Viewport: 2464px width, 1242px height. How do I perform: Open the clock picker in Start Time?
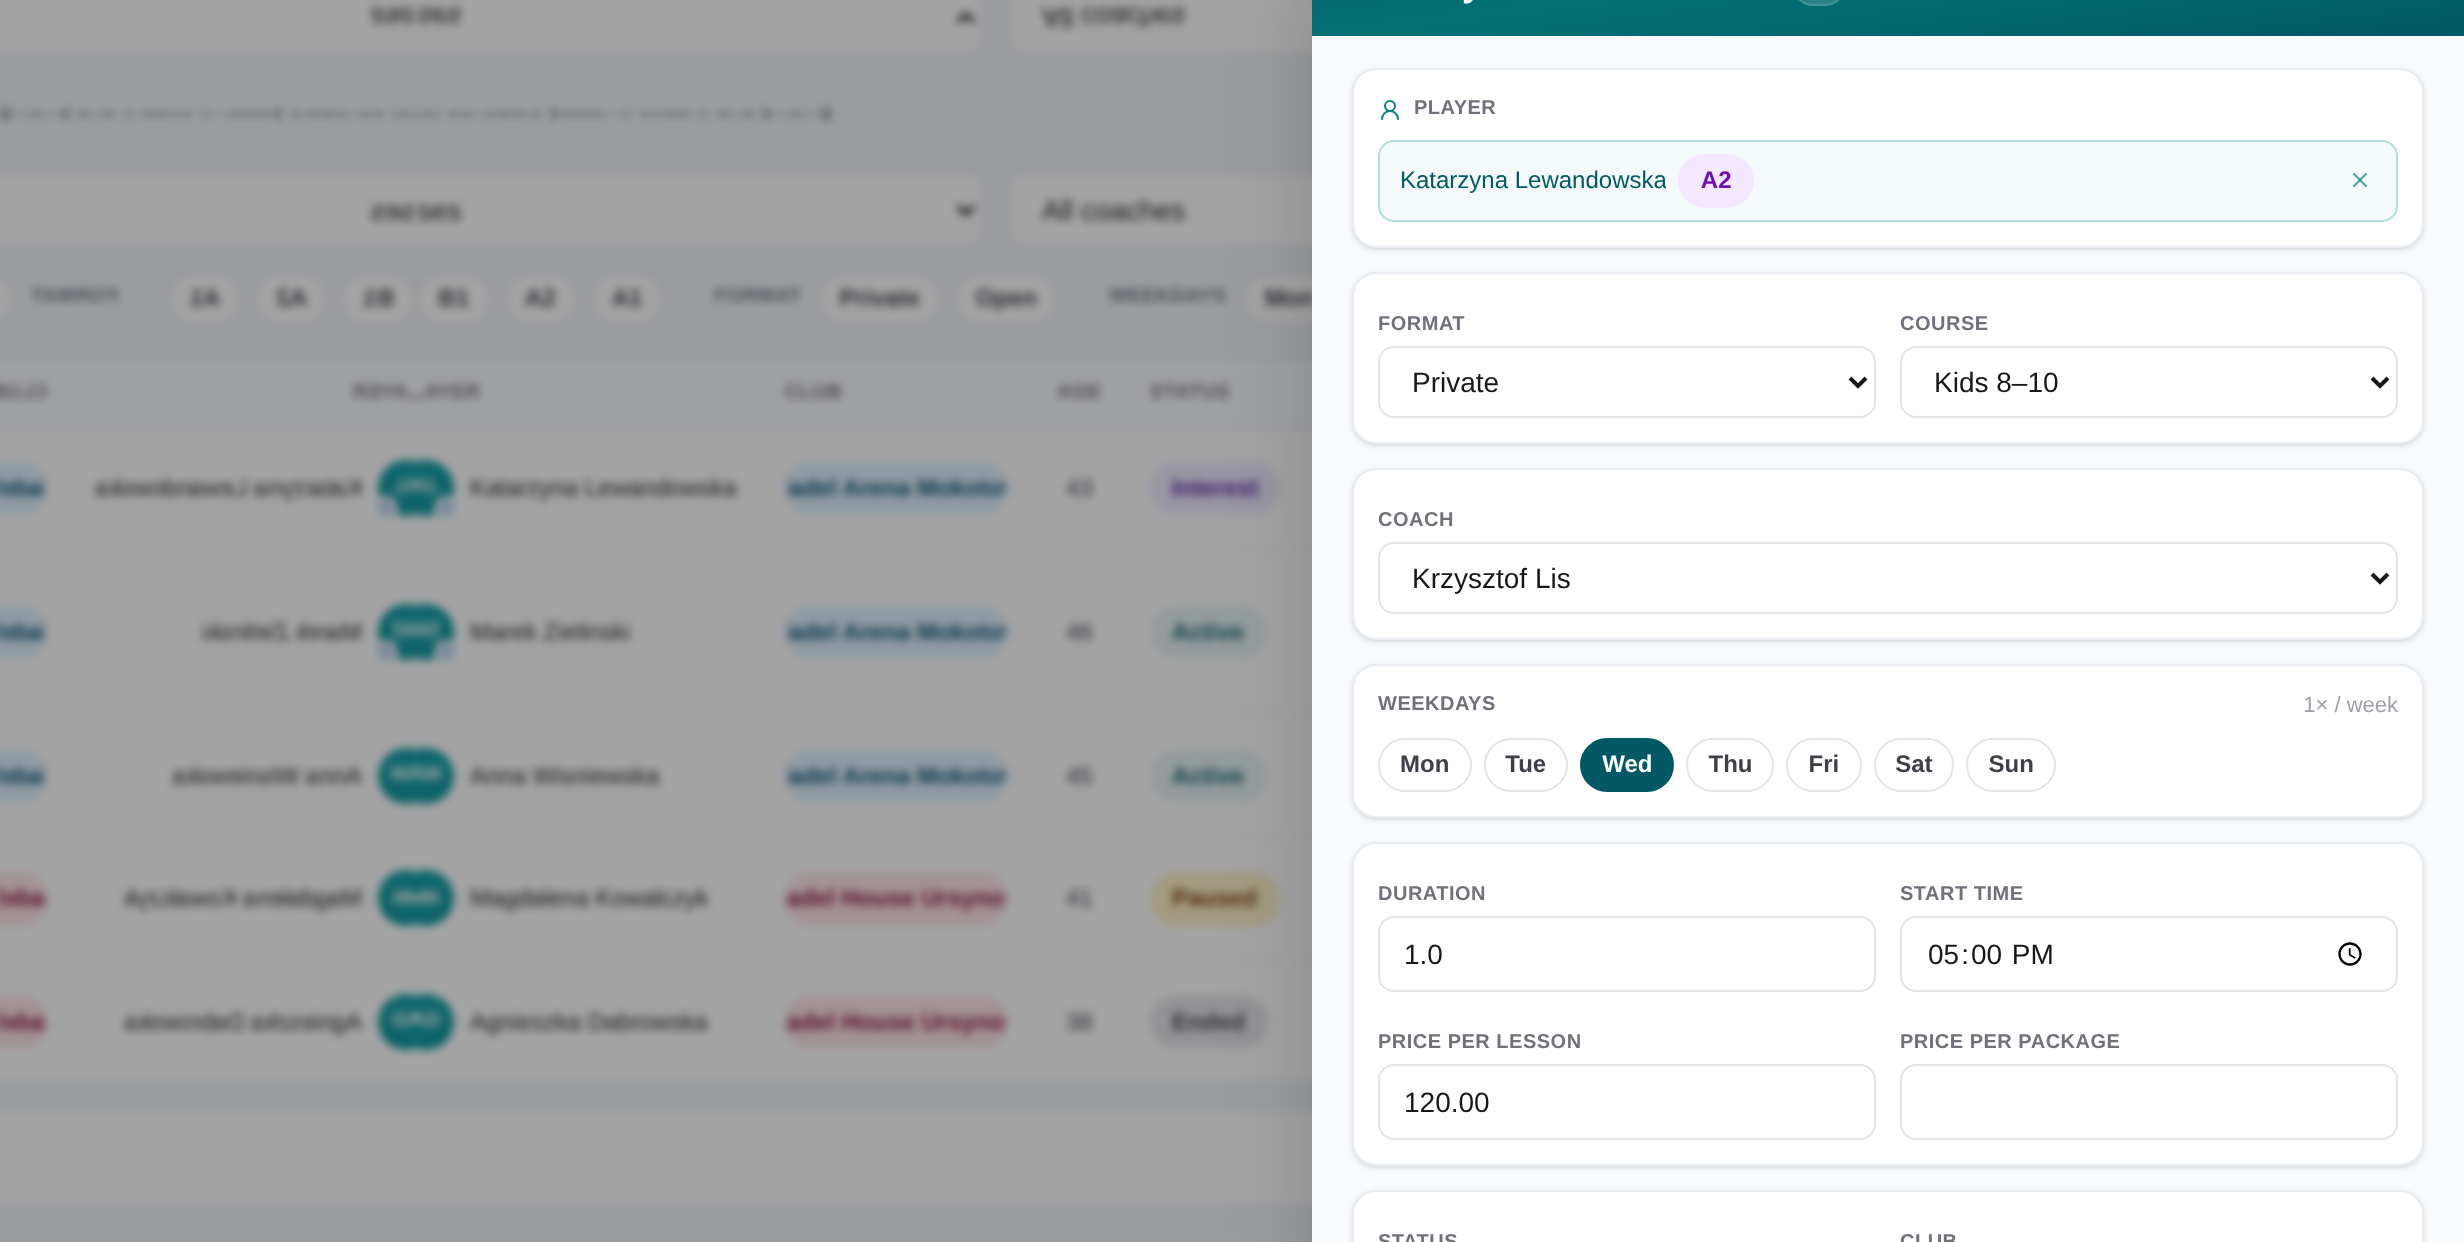pyautogui.click(x=2349, y=954)
